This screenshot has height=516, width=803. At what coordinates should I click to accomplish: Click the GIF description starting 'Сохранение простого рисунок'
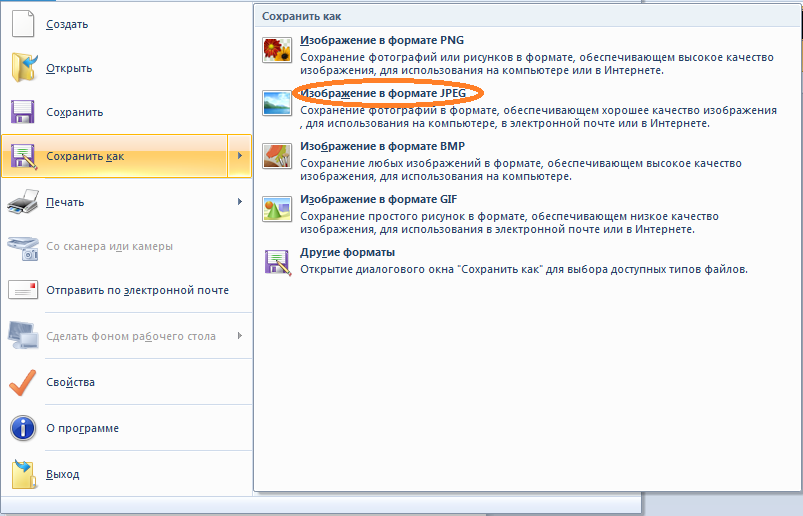510,223
